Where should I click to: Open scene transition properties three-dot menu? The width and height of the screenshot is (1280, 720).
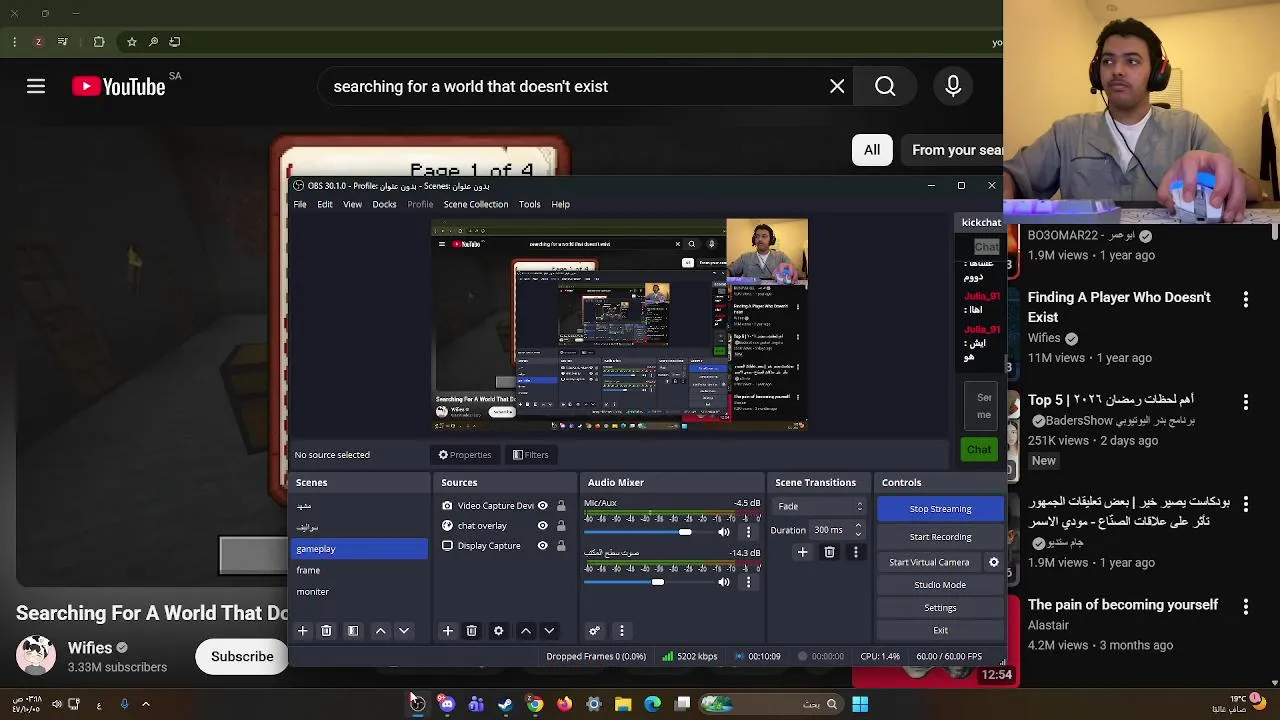coord(855,552)
